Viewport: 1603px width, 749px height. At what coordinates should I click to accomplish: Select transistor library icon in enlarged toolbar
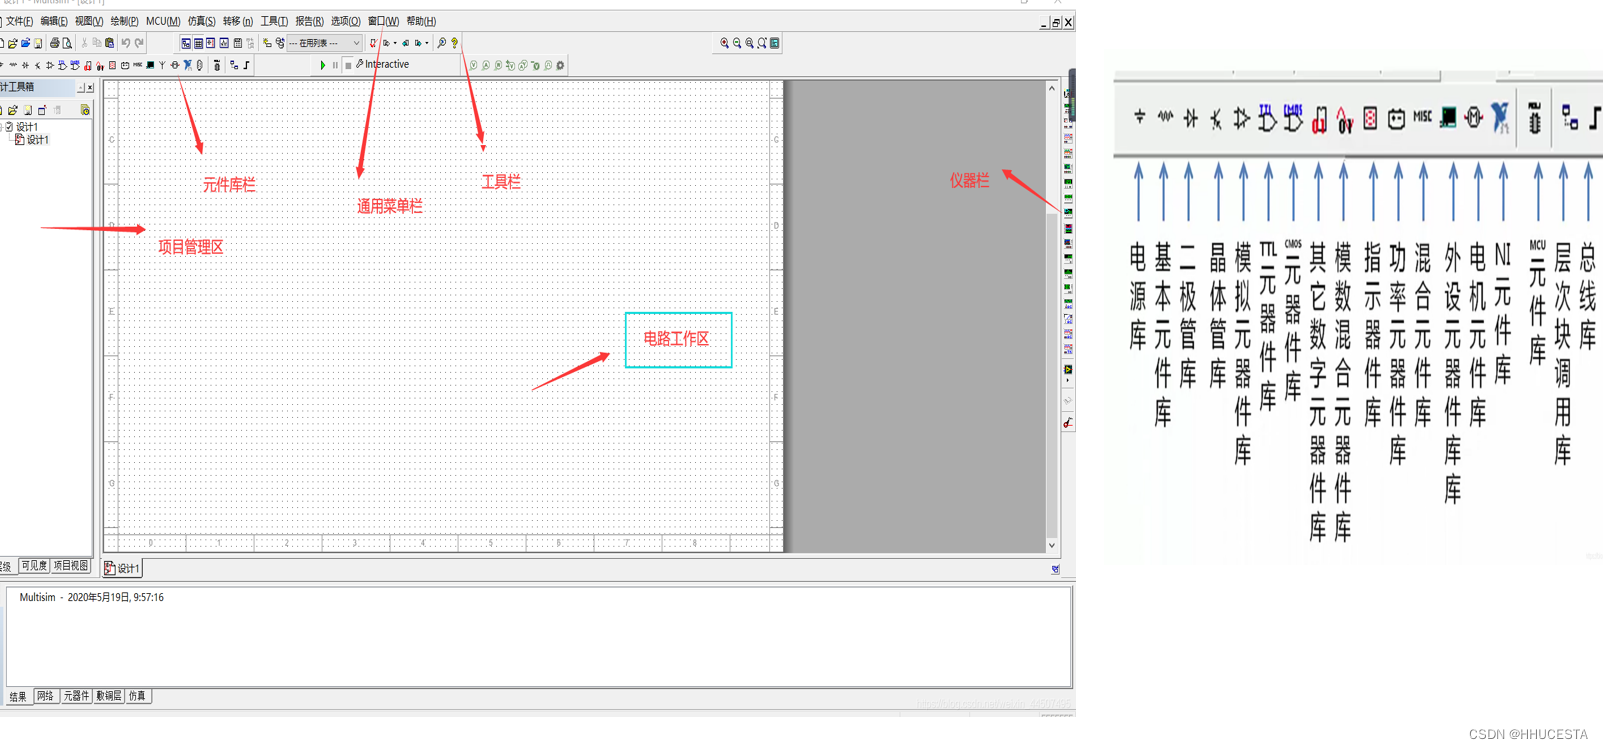(1216, 119)
